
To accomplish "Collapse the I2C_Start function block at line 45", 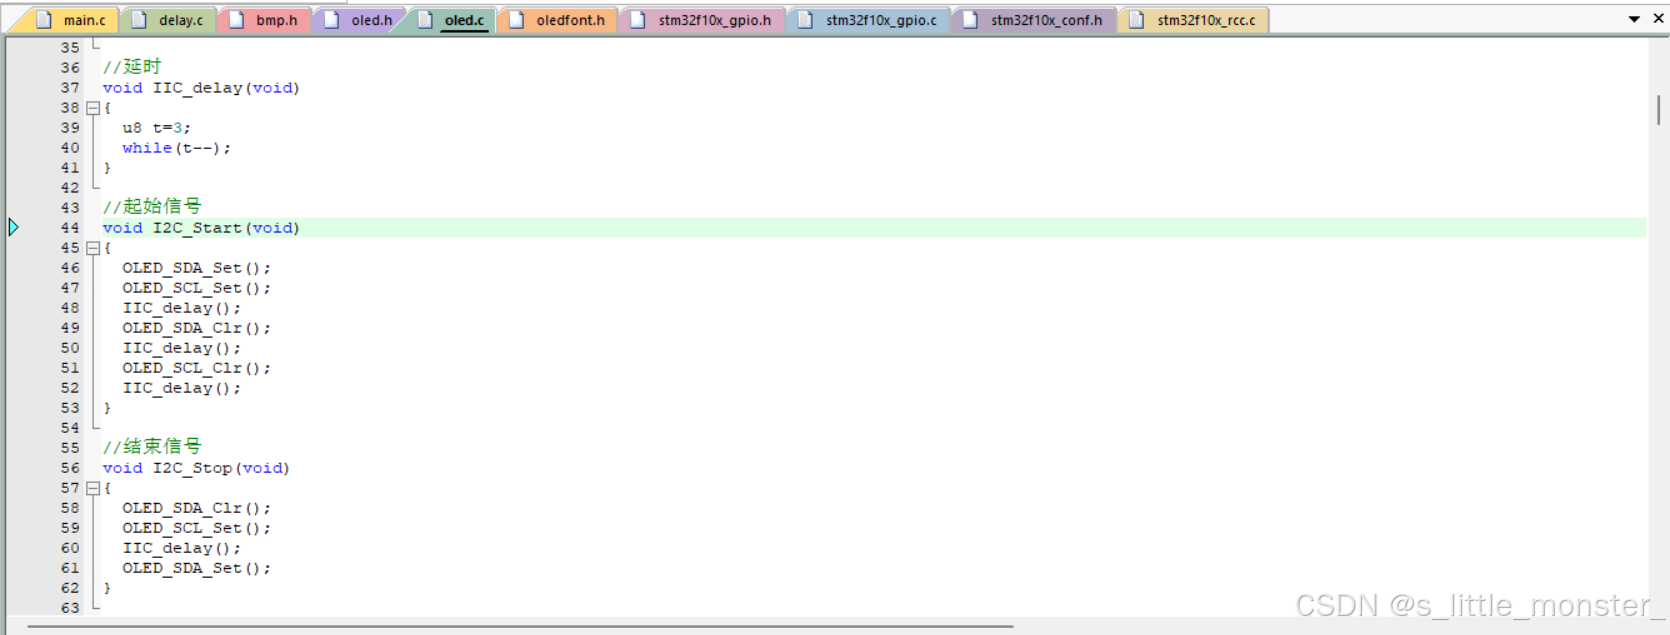I will click(x=93, y=248).
